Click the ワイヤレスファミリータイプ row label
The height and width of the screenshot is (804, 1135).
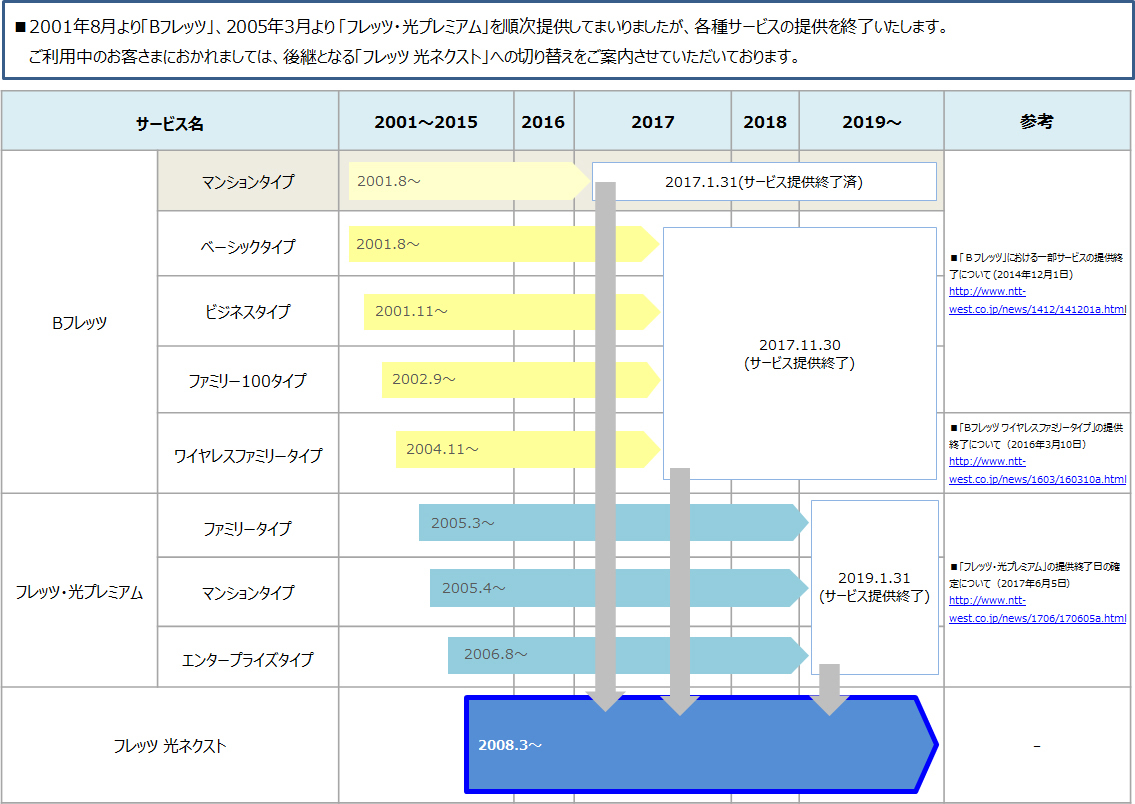pos(248,455)
